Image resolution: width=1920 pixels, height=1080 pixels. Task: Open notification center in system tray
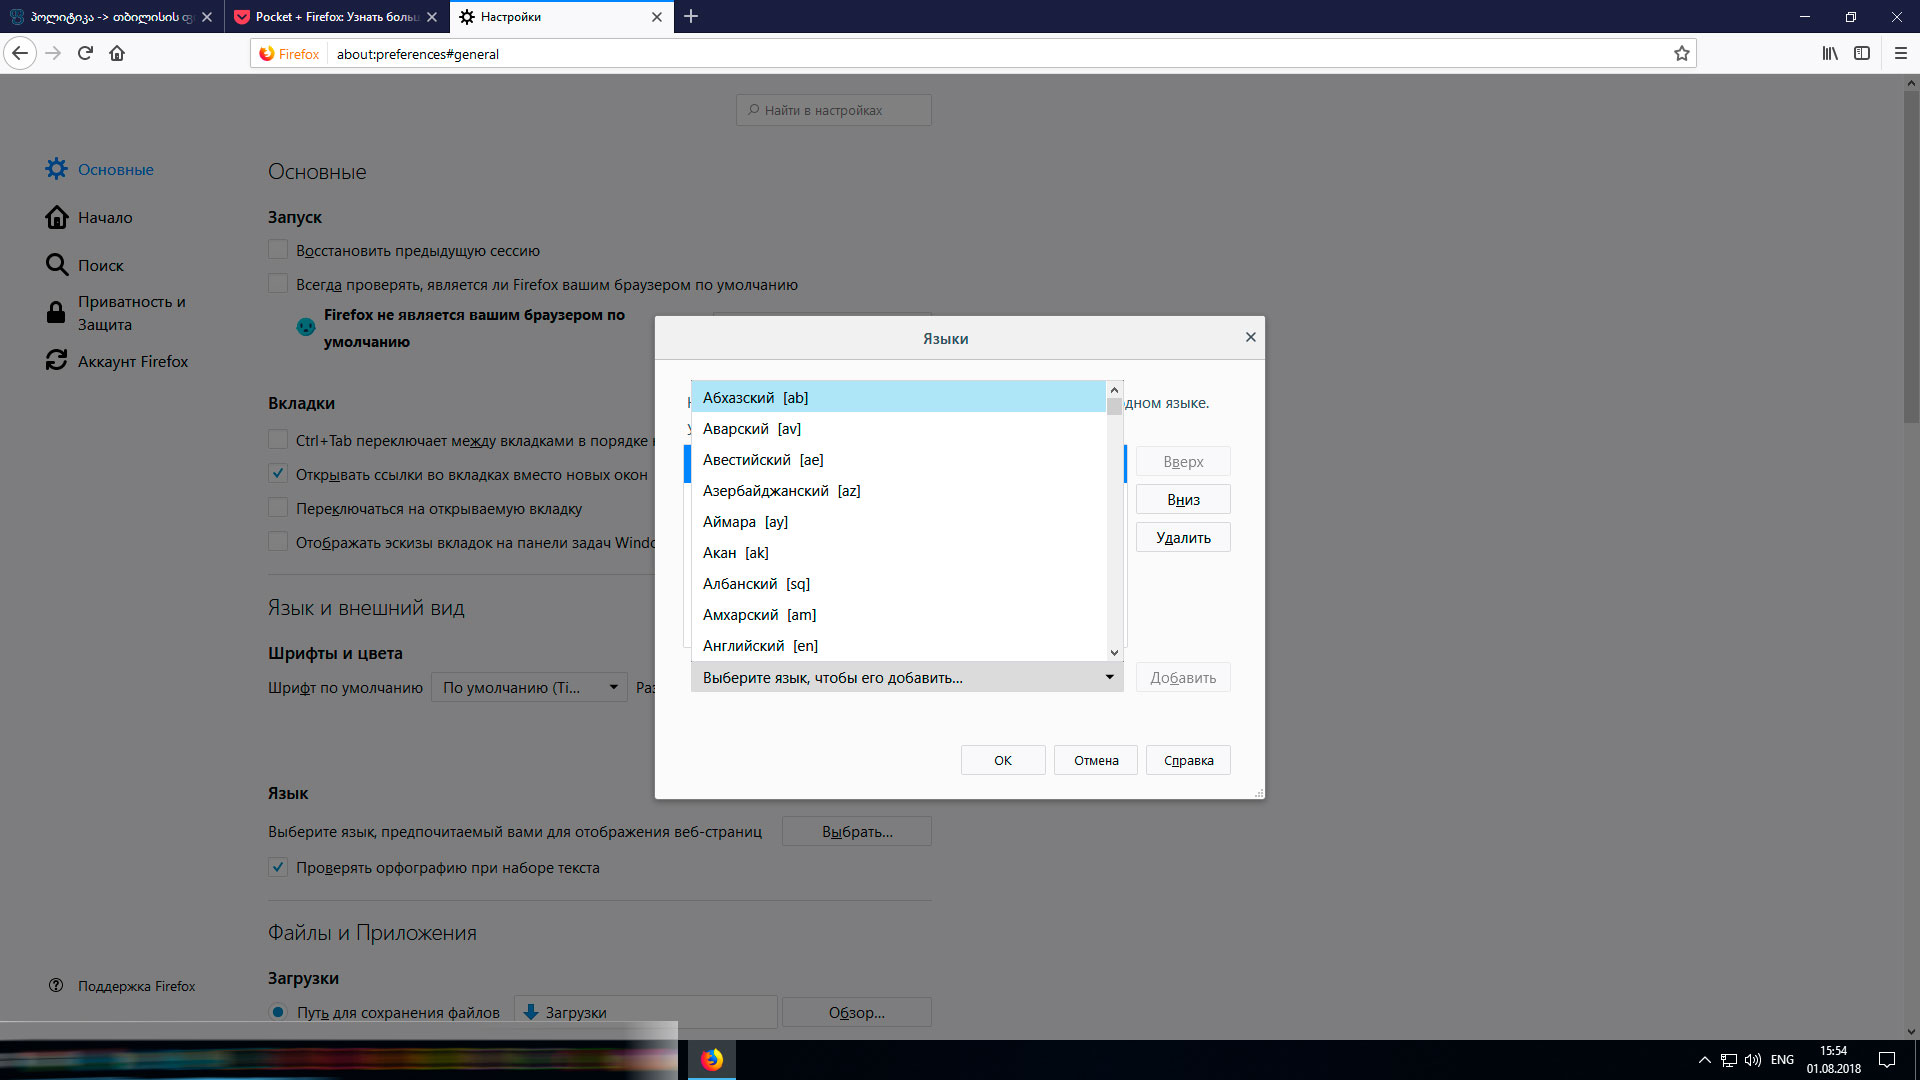click(x=1886, y=1059)
